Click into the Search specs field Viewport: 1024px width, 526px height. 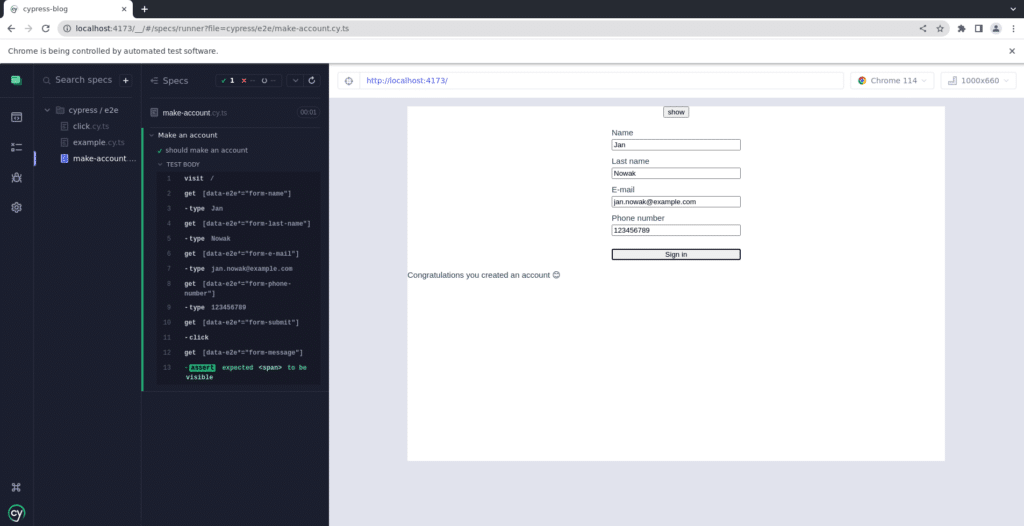point(80,80)
